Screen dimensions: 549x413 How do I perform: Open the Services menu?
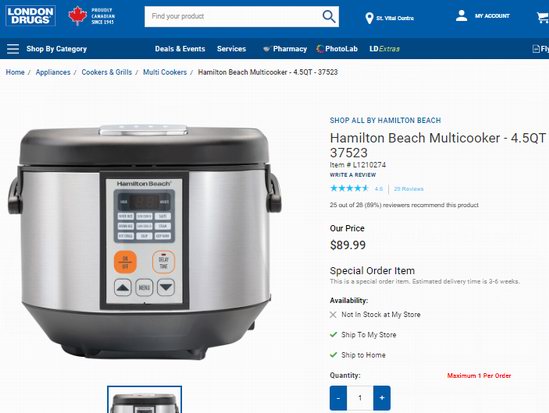pyautogui.click(x=231, y=49)
